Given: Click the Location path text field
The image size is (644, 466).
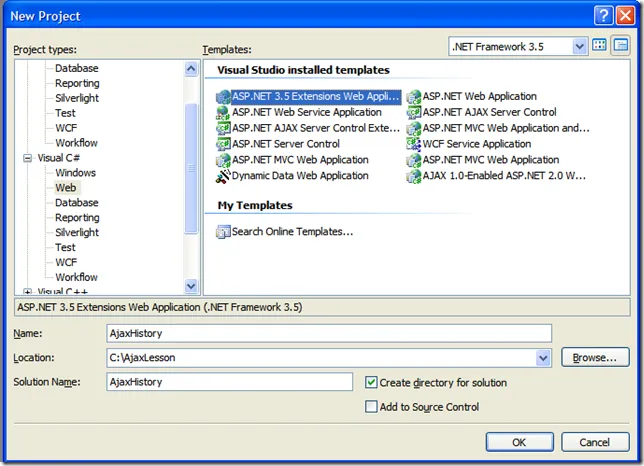Looking at the screenshot, I should 321,358.
